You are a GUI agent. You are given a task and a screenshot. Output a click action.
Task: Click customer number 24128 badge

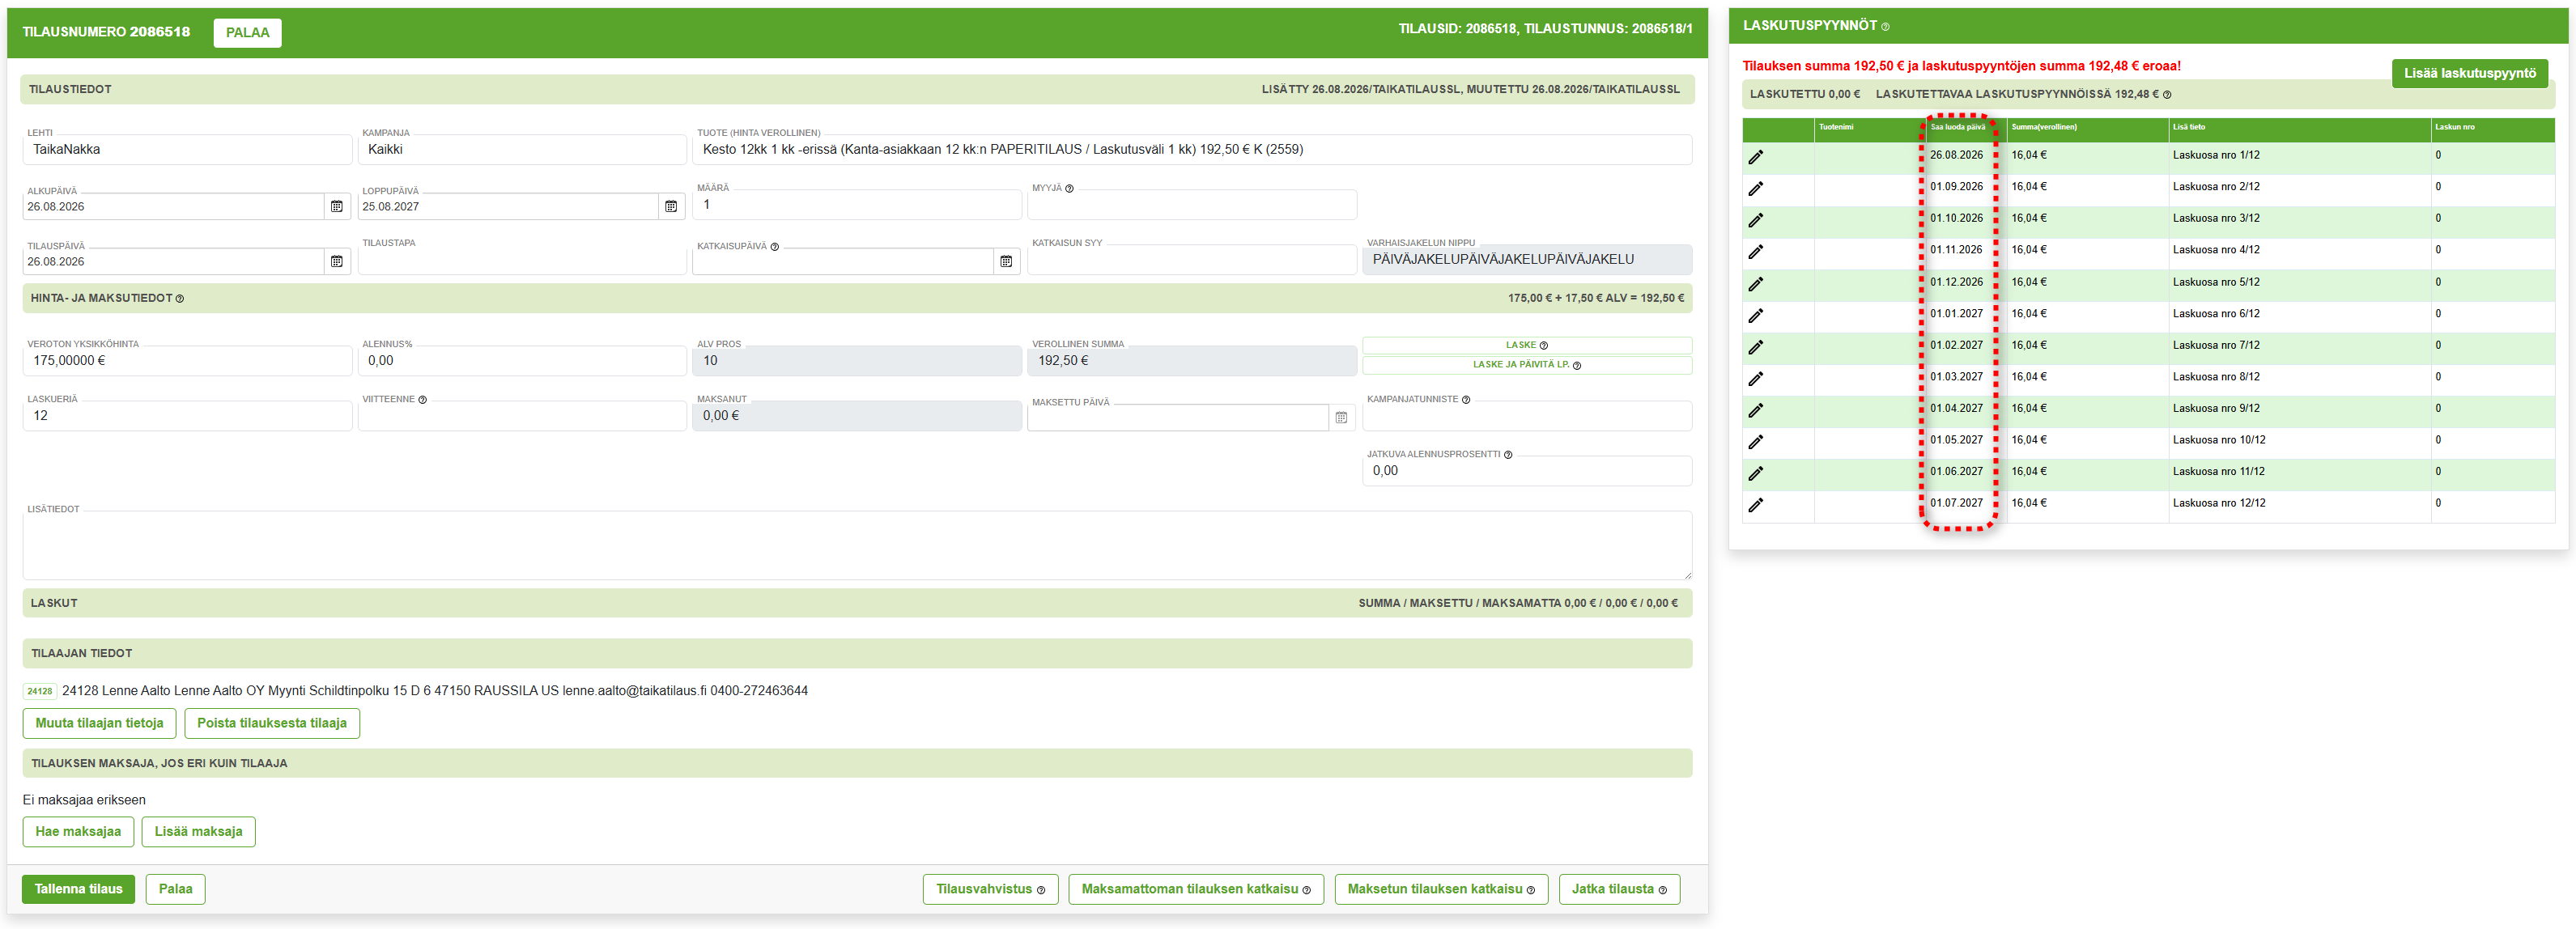click(x=39, y=691)
